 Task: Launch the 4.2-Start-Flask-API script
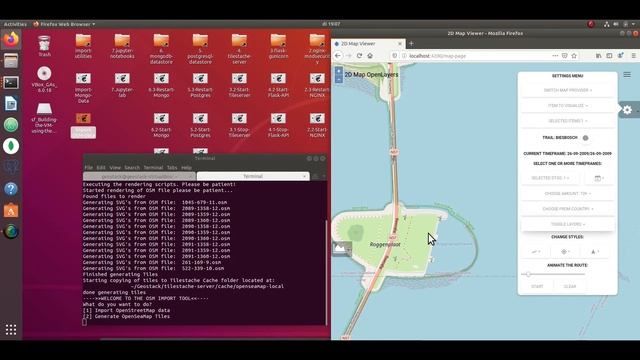point(278,85)
